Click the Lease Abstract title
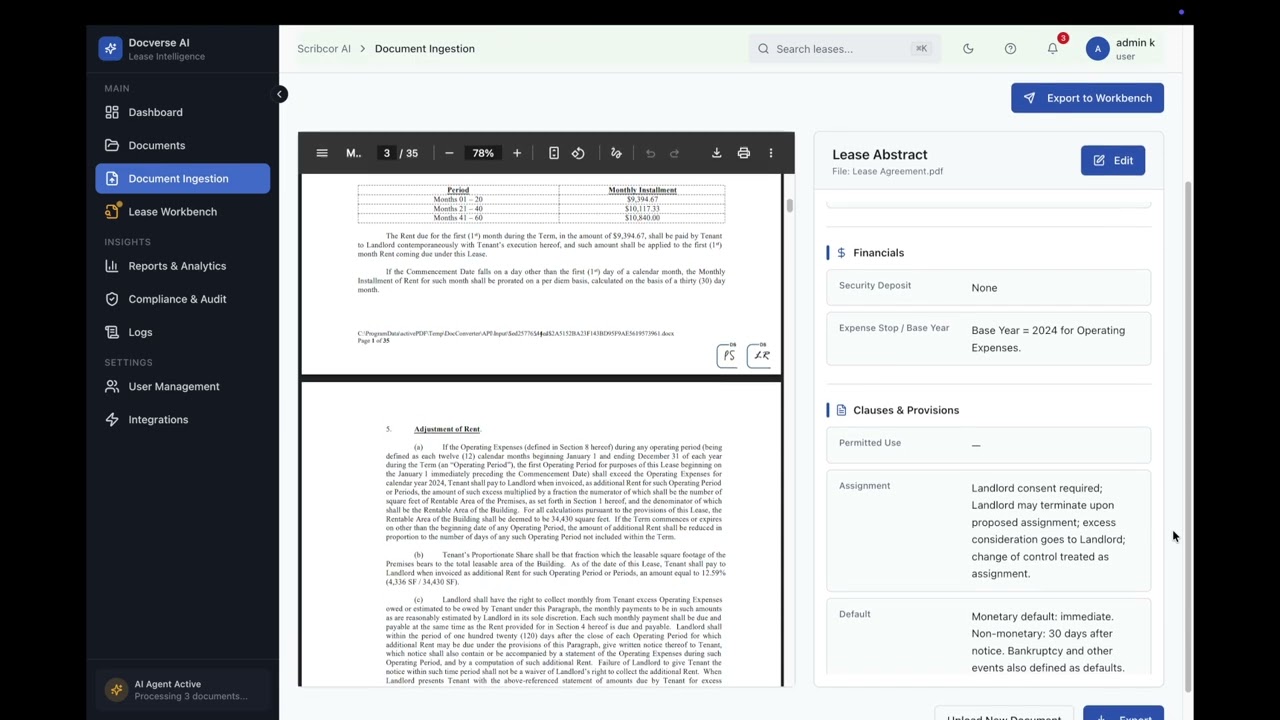Image resolution: width=1280 pixels, height=720 pixels. click(x=880, y=155)
